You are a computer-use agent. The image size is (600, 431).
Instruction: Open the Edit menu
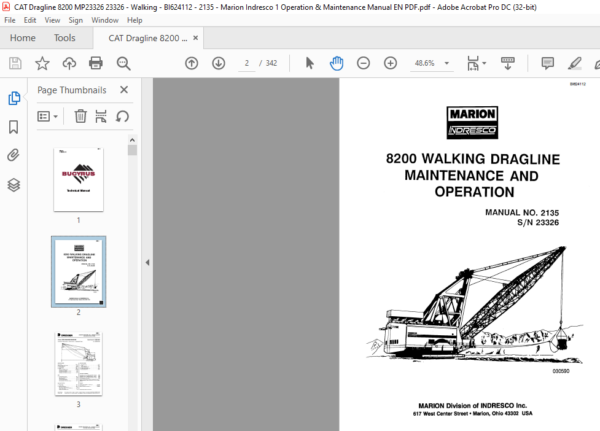pos(30,20)
